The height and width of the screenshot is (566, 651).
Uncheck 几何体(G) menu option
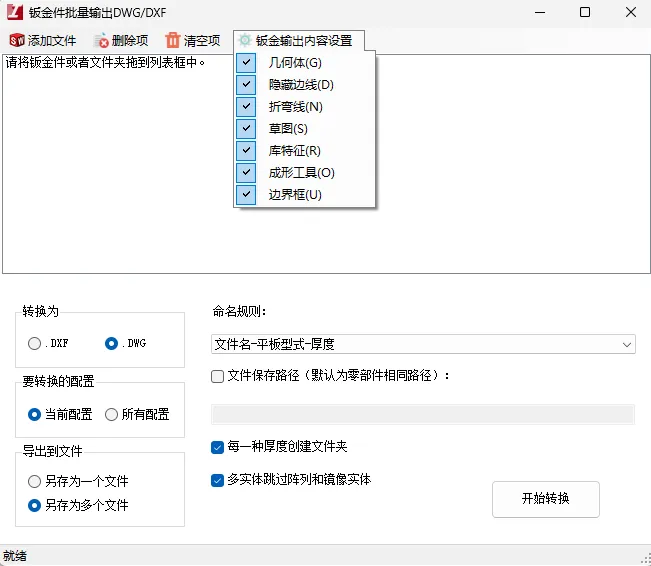305,63
